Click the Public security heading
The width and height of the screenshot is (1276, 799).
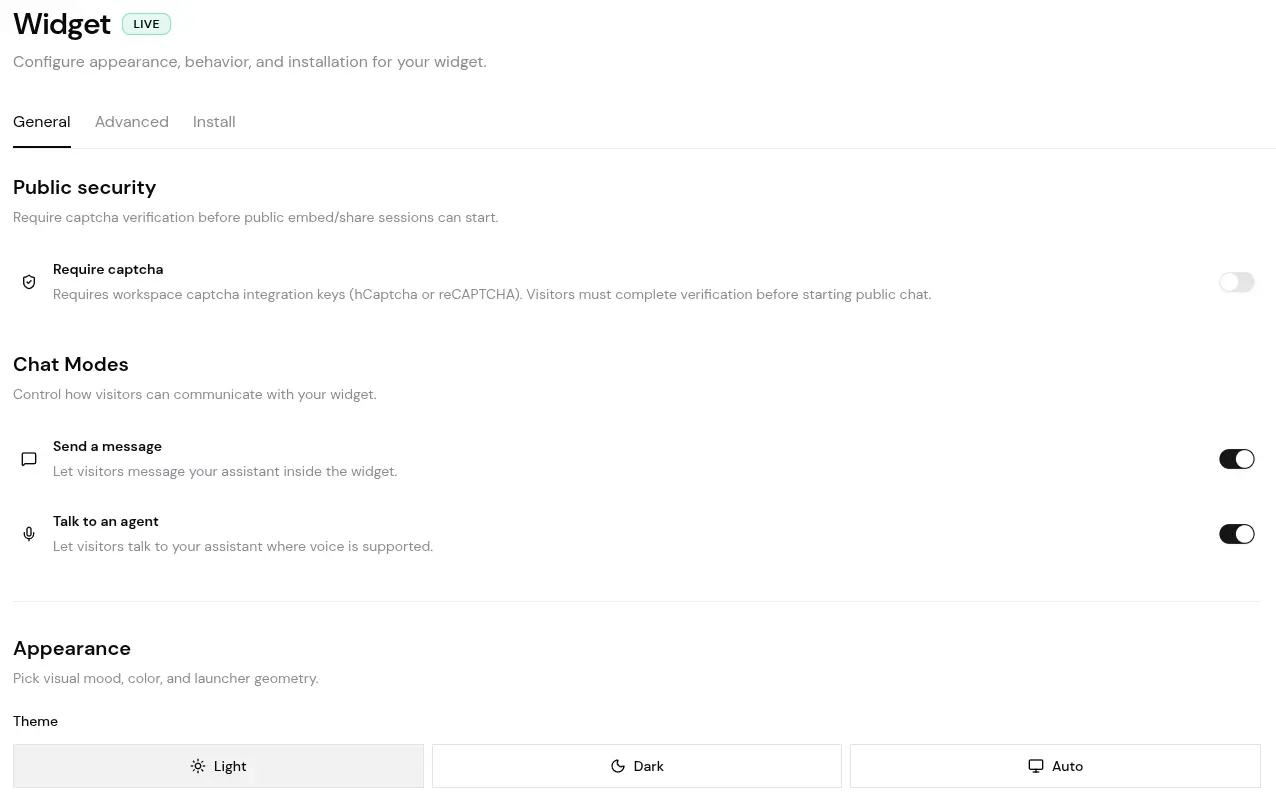(85, 188)
